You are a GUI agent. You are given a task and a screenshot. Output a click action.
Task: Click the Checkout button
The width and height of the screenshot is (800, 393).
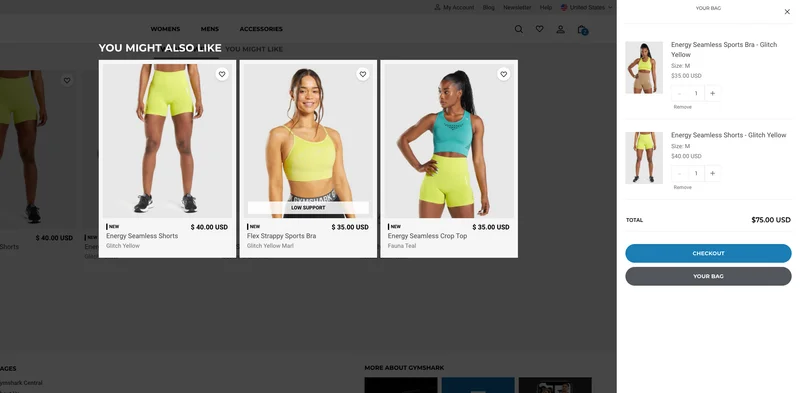[x=708, y=253]
